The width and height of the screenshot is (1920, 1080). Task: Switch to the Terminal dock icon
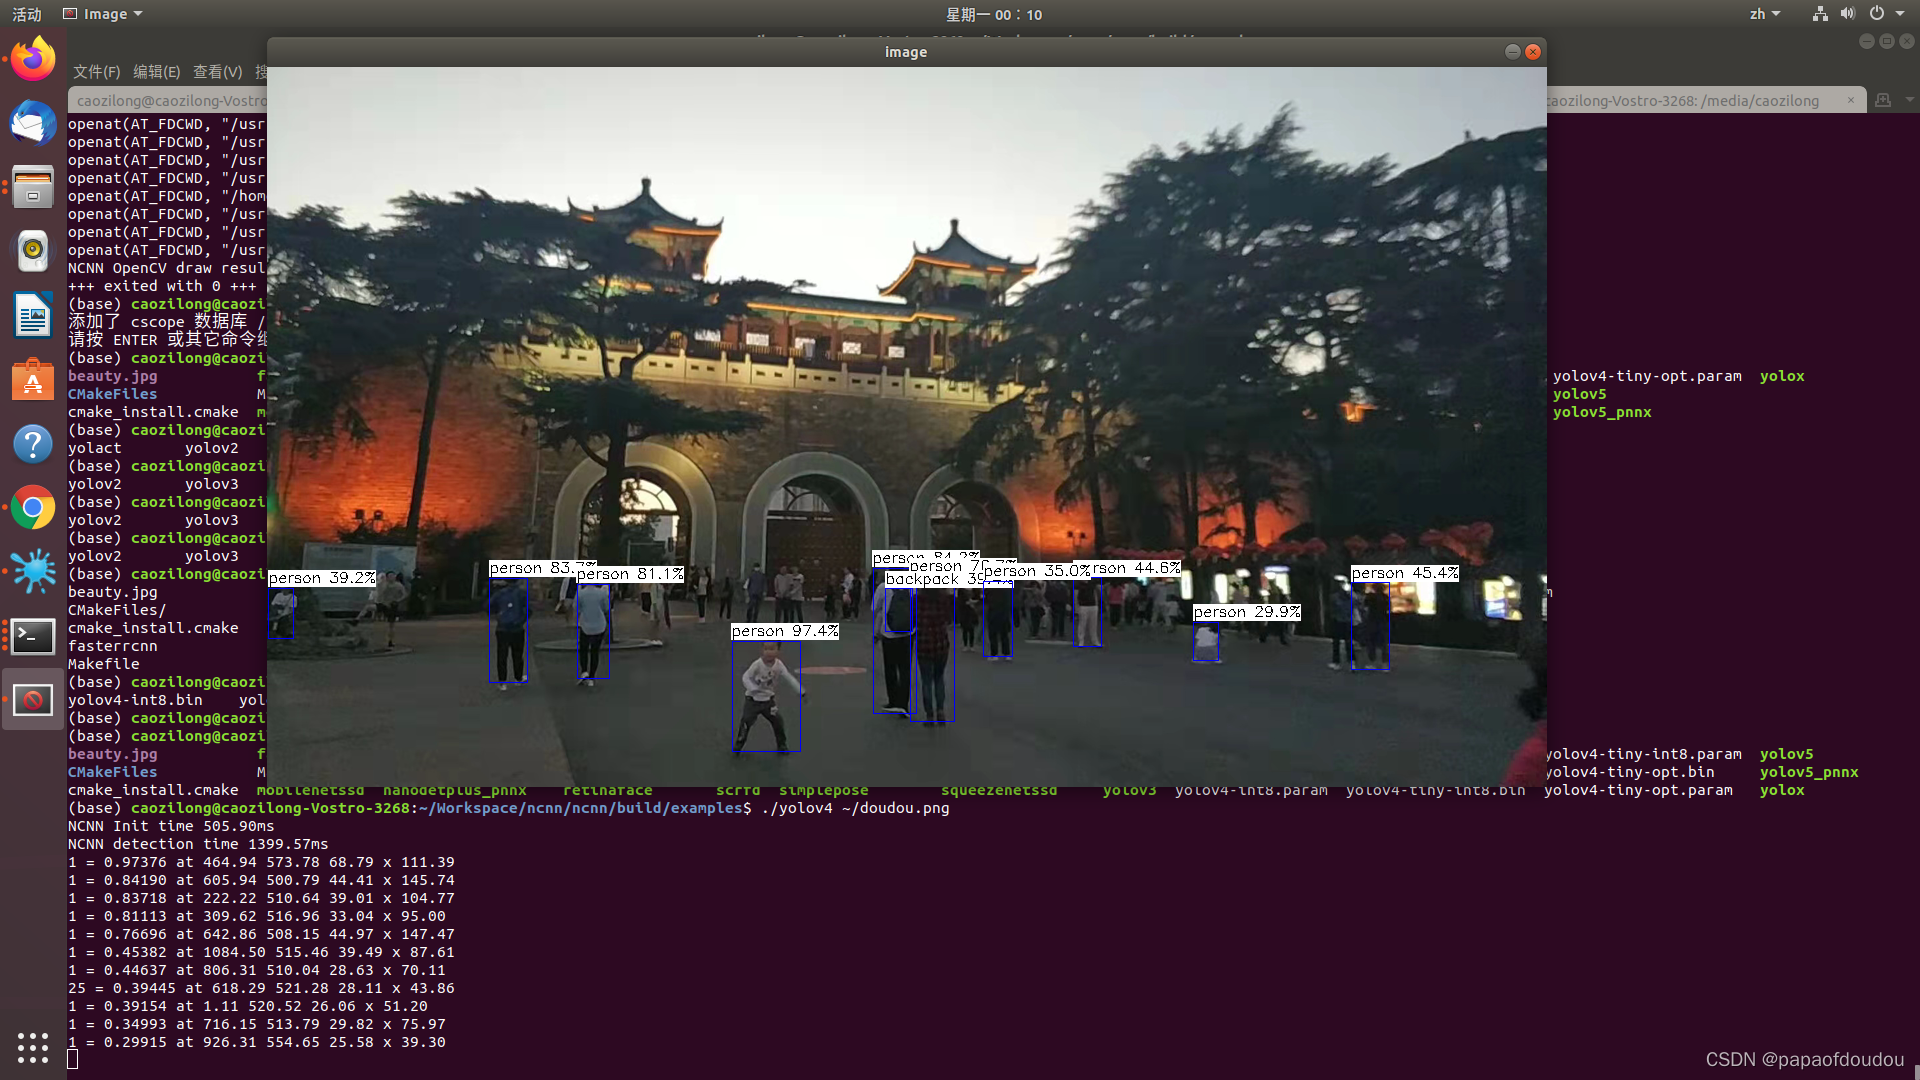pos(33,636)
